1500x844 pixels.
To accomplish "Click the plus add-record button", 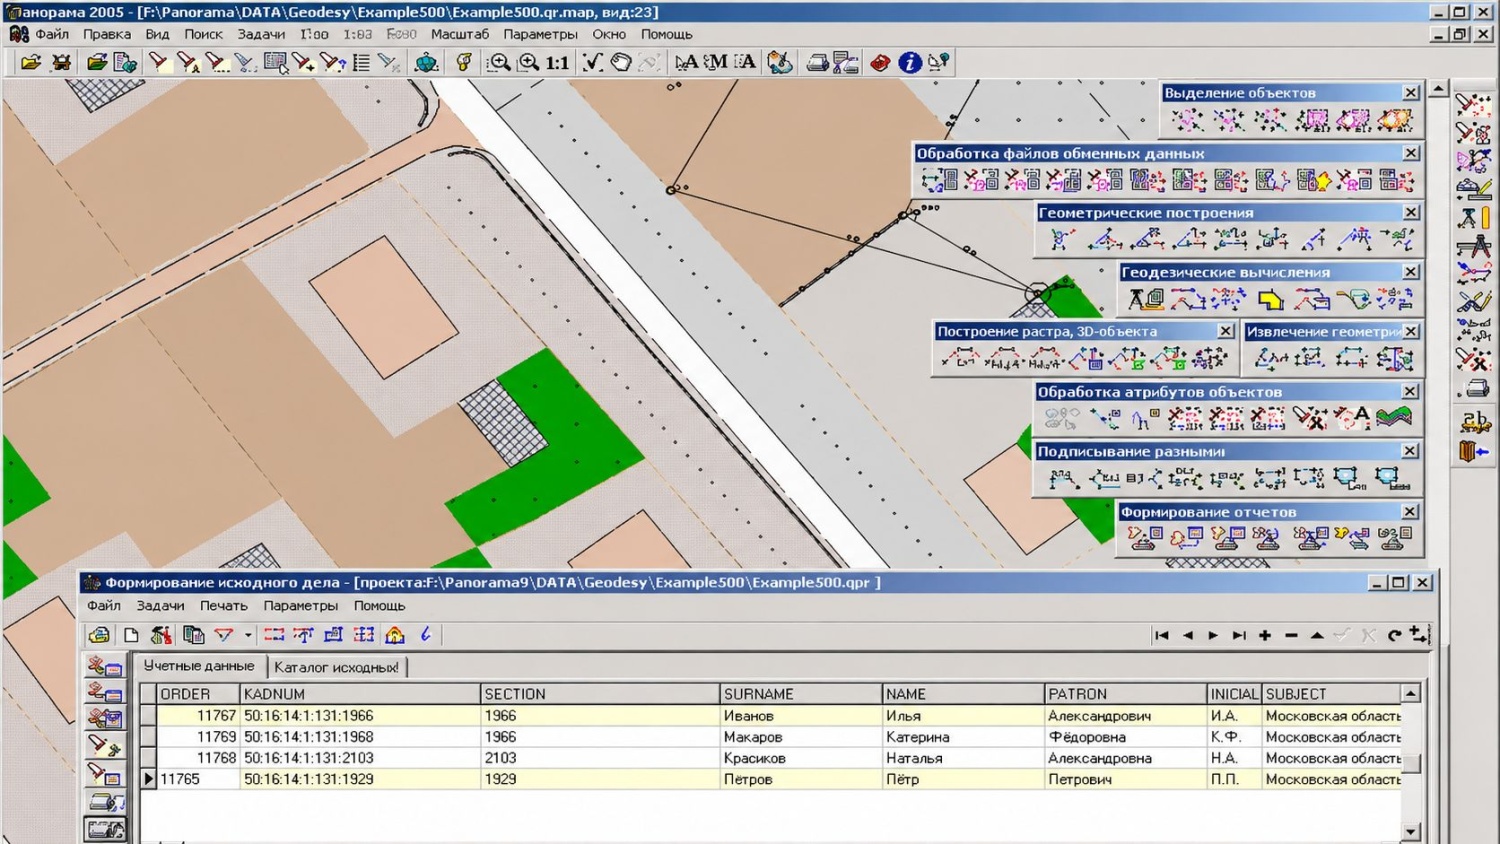I will pos(1265,635).
